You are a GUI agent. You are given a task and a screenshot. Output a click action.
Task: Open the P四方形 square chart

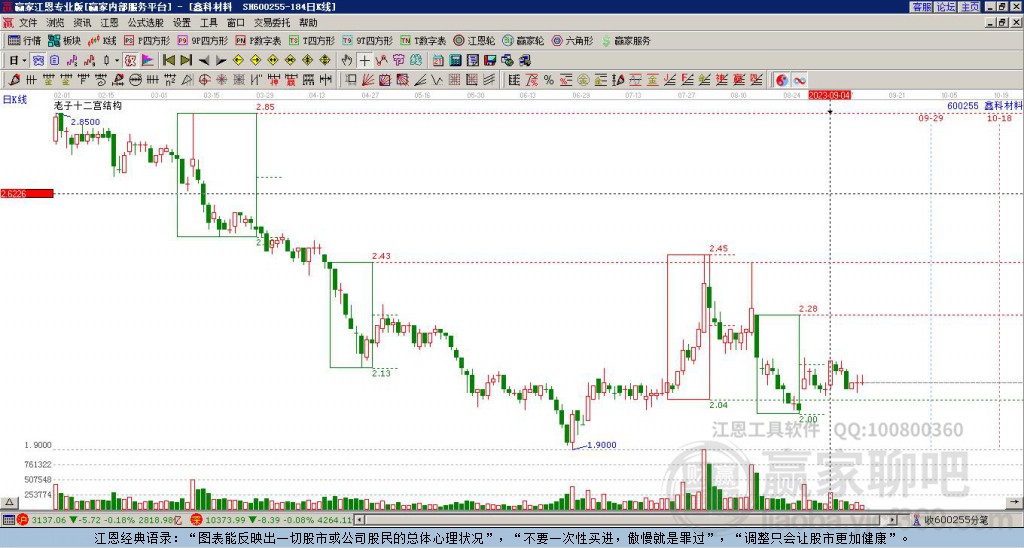[147, 40]
